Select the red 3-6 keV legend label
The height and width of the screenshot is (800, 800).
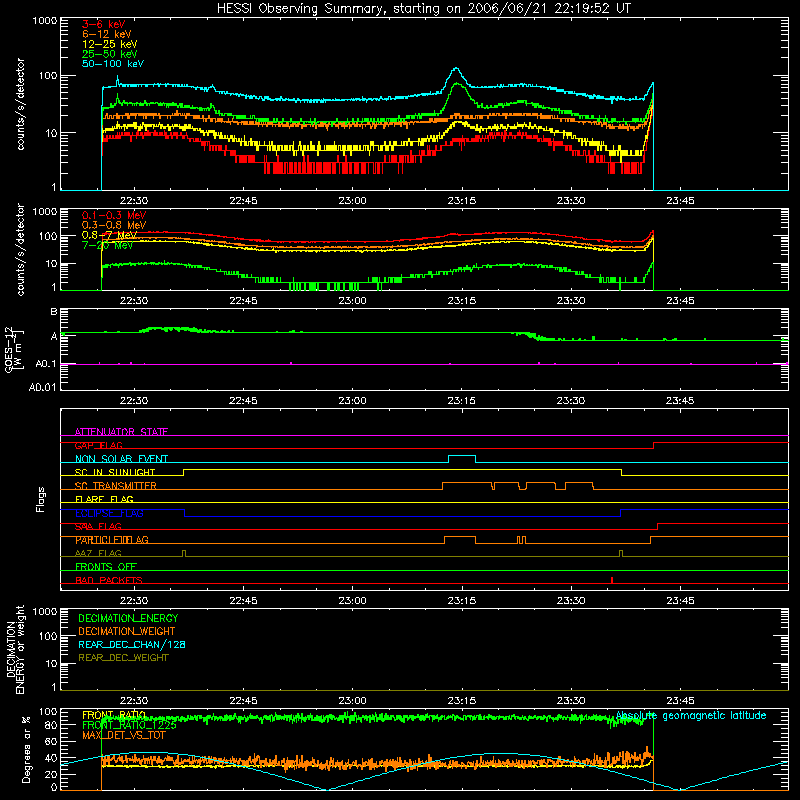click(x=104, y=24)
